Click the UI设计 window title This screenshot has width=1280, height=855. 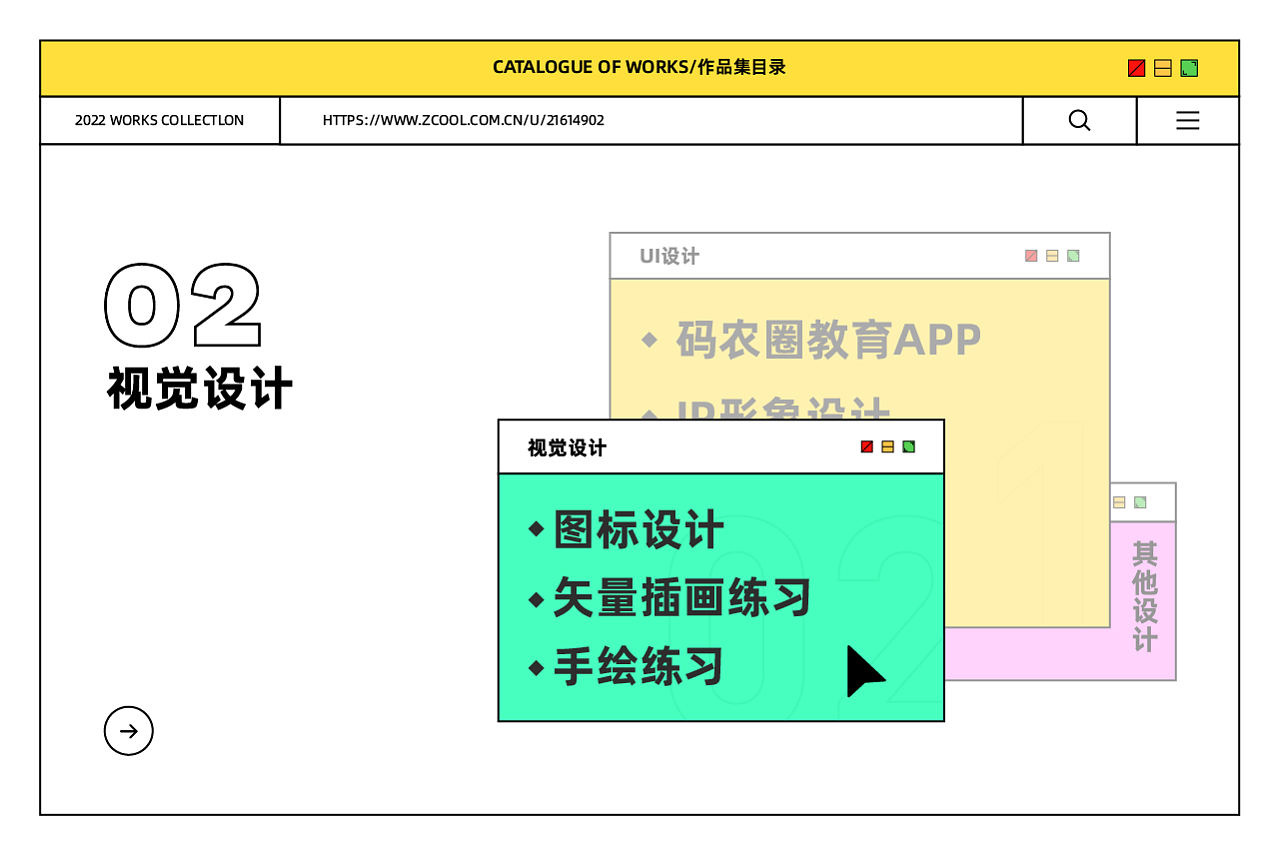669,257
